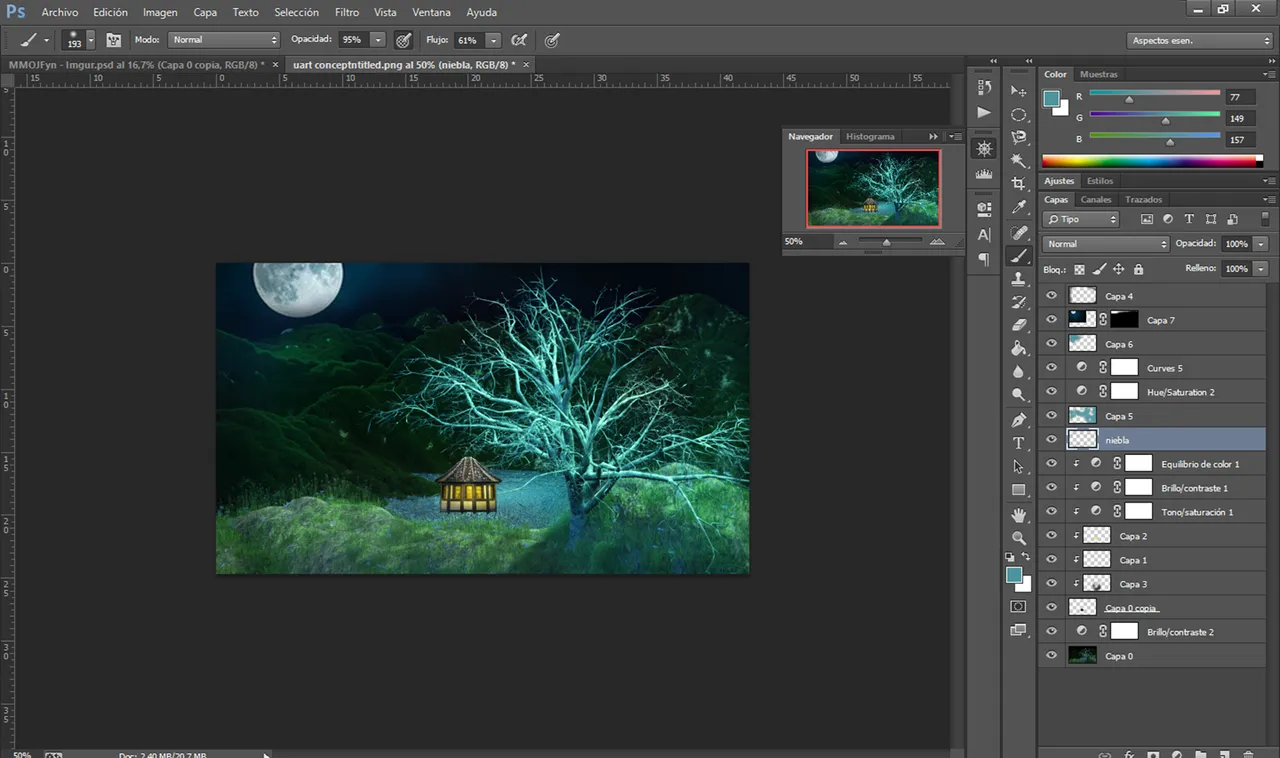Switch to the Muestras tab
Screen dimensions: 1280x758
pyautogui.click(x=1098, y=74)
